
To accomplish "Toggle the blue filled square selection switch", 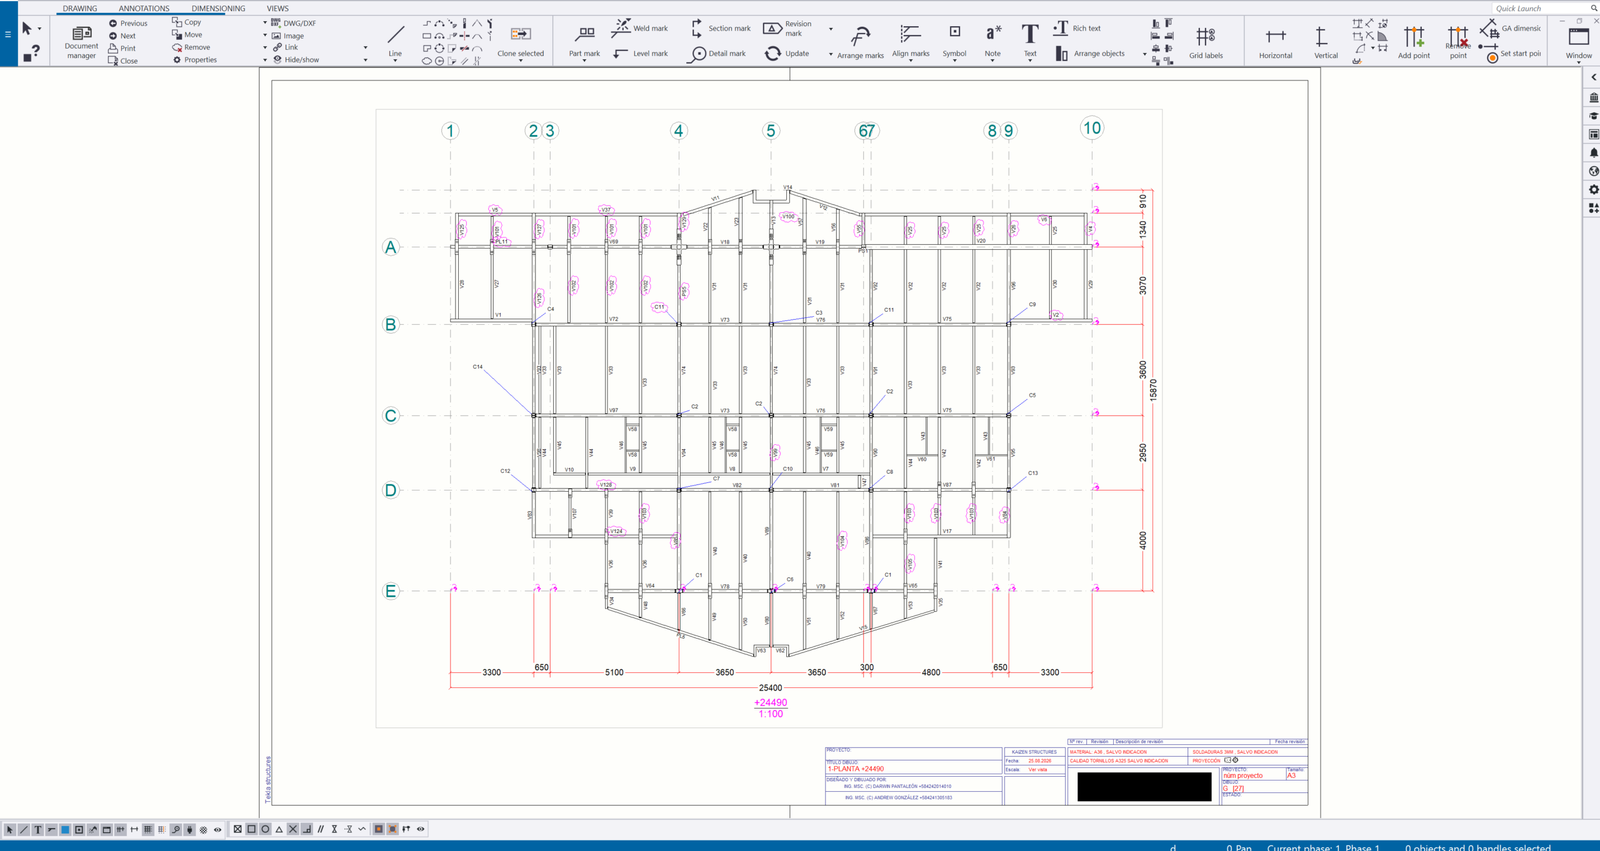I will click(65, 829).
